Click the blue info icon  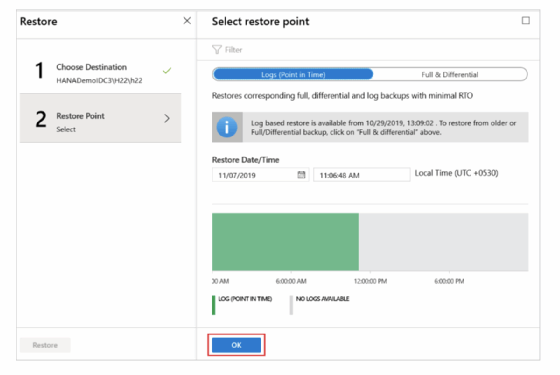(227, 127)
